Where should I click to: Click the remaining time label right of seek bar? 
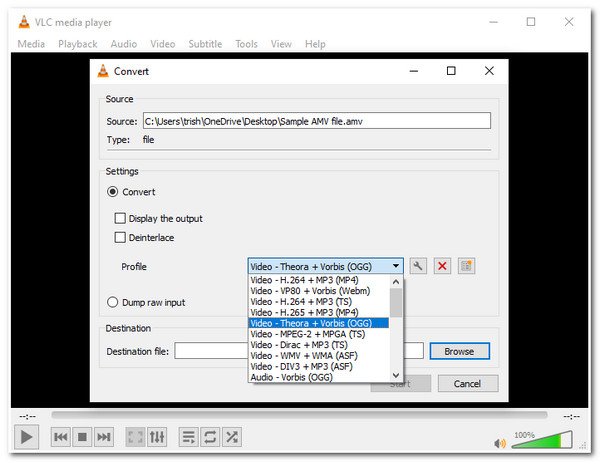[571, 416]
